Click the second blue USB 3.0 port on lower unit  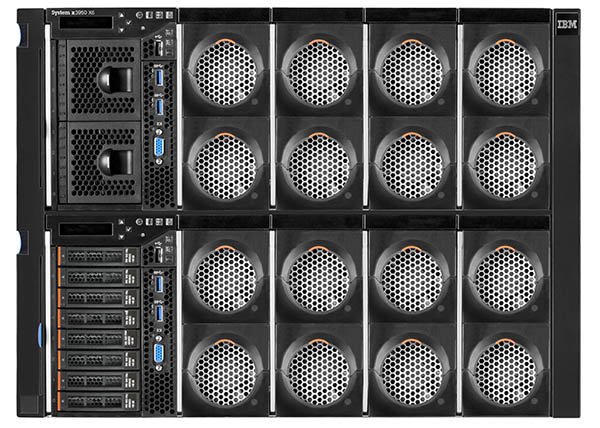click(158, 312)
